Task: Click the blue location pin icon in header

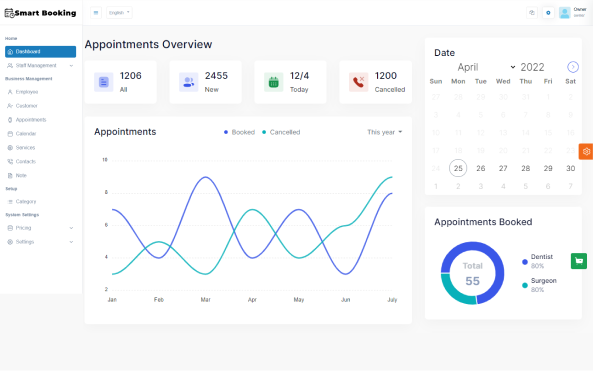Action: pos(548,13)
